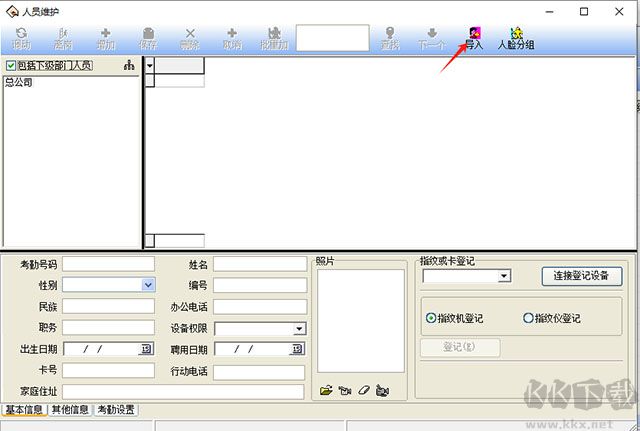Click the 卡号 input field
This screenshot has height=431, width=640.
click(109, 370)
